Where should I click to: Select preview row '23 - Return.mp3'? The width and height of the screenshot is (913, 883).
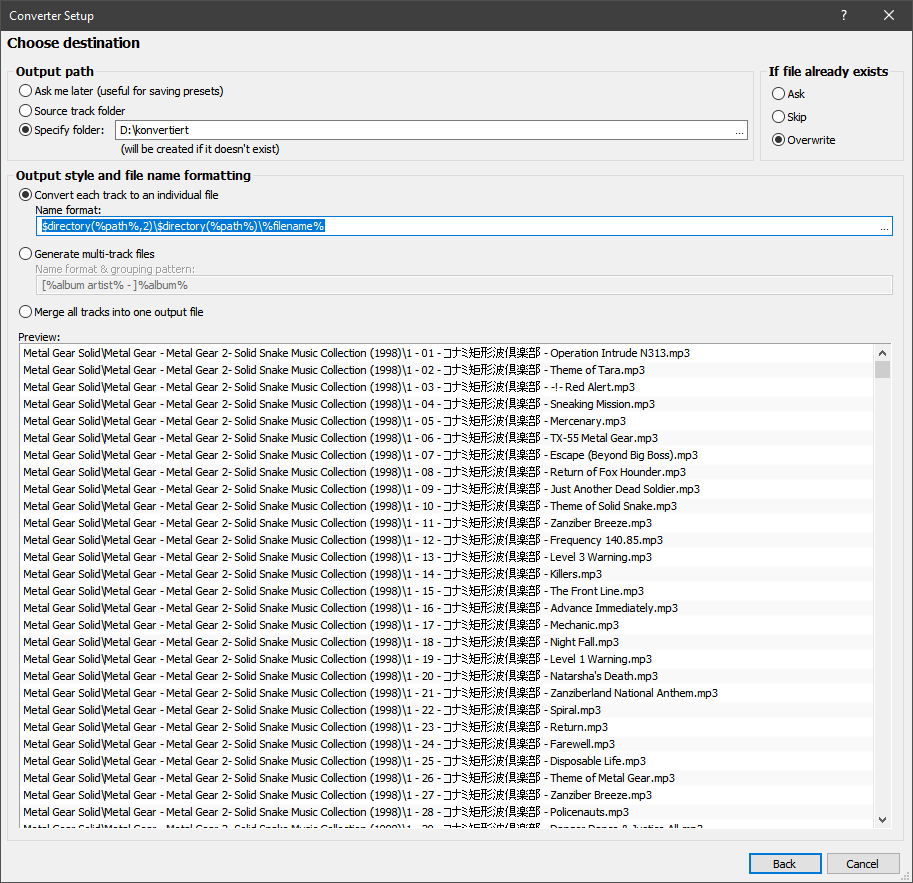[446, 727]
